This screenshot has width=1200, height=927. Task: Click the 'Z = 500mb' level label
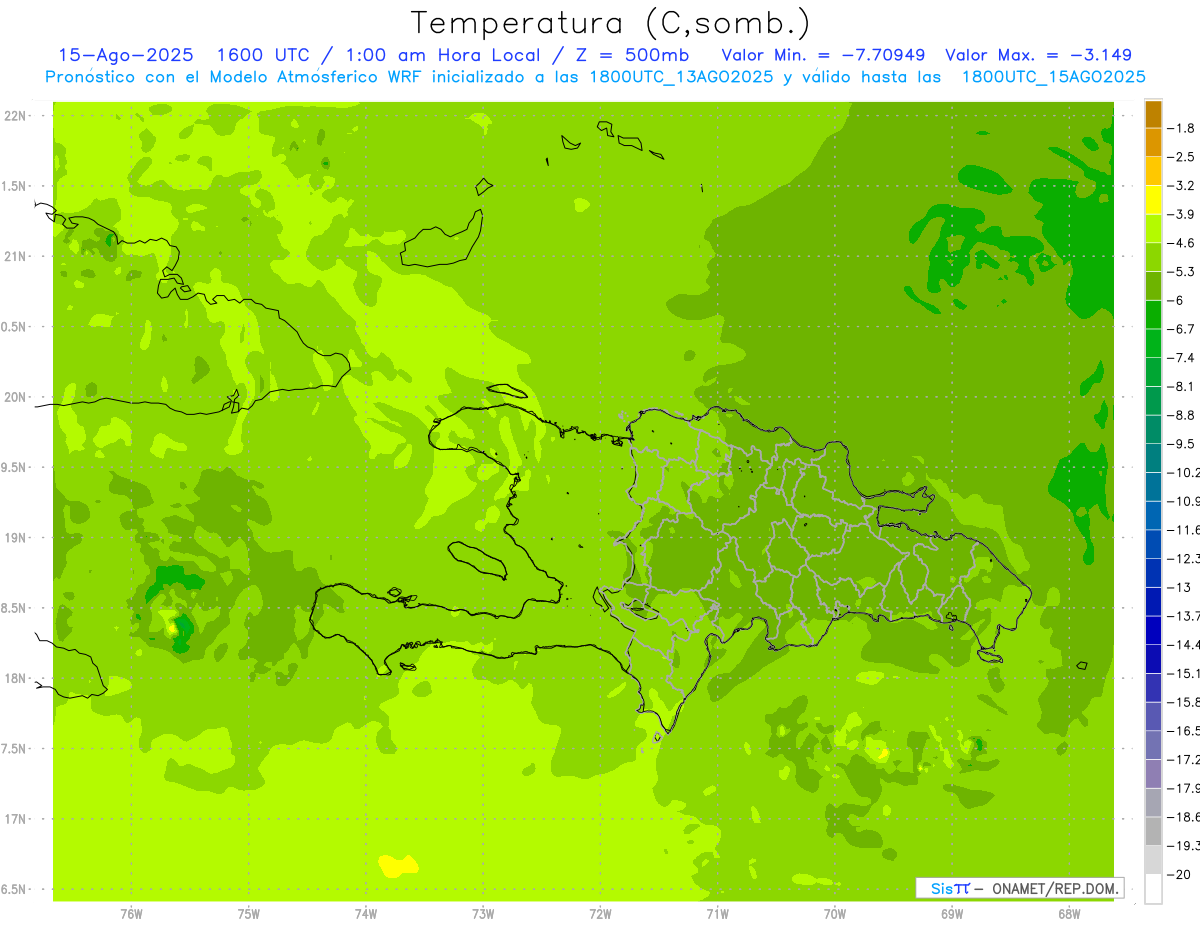click(632, 55)
